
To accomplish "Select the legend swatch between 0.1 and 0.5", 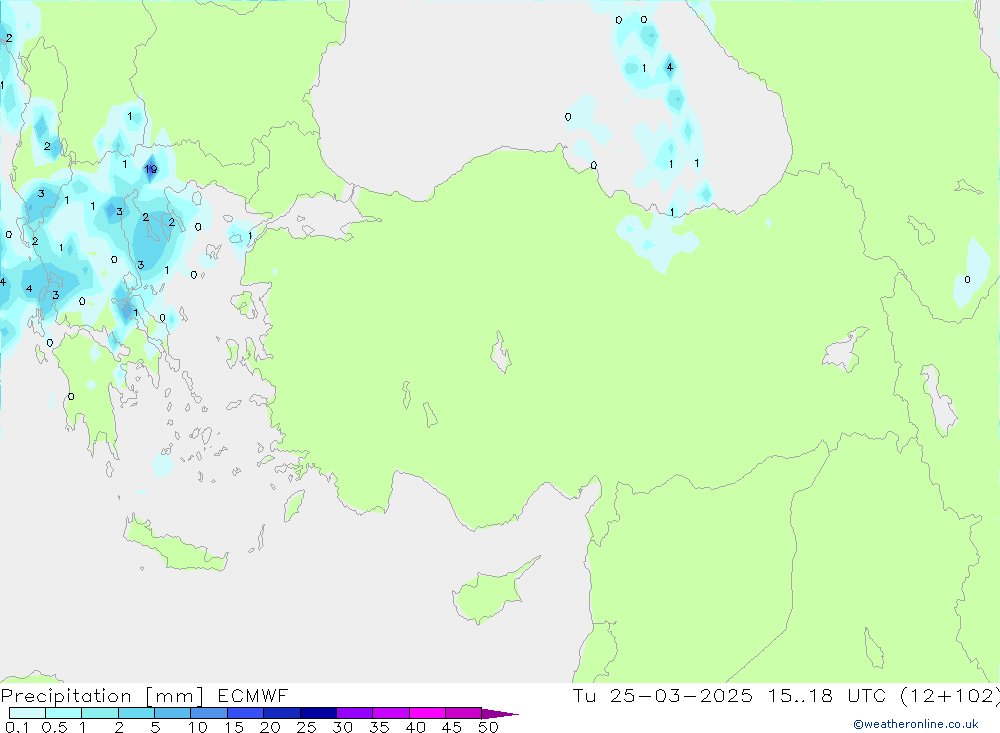I will coord(27,713).
